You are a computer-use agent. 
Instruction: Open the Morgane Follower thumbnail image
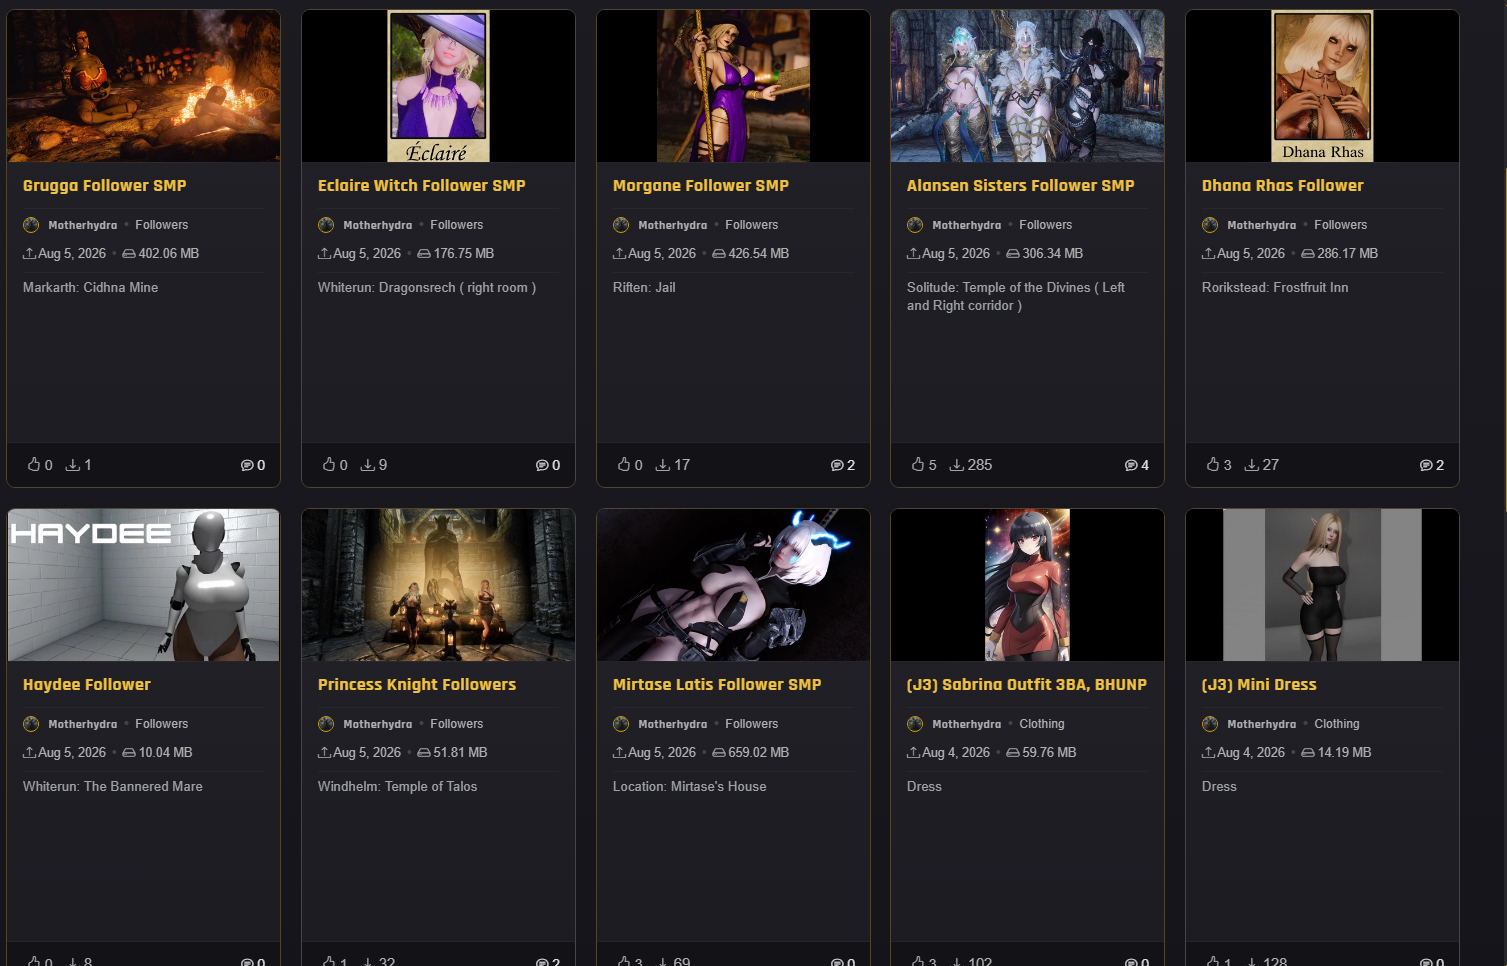pyautogui.click(x=734, y=86)
